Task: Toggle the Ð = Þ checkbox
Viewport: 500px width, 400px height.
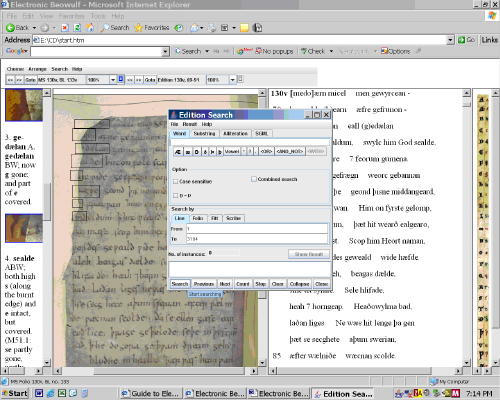Action: point(175,195)
